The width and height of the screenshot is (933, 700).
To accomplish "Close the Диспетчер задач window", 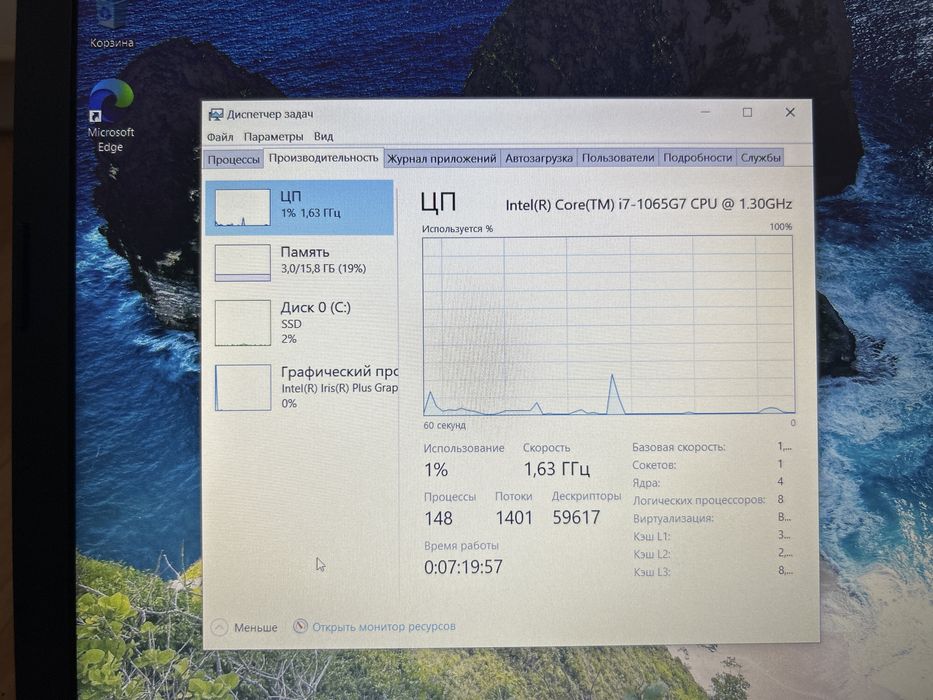I will coord(790,112).
